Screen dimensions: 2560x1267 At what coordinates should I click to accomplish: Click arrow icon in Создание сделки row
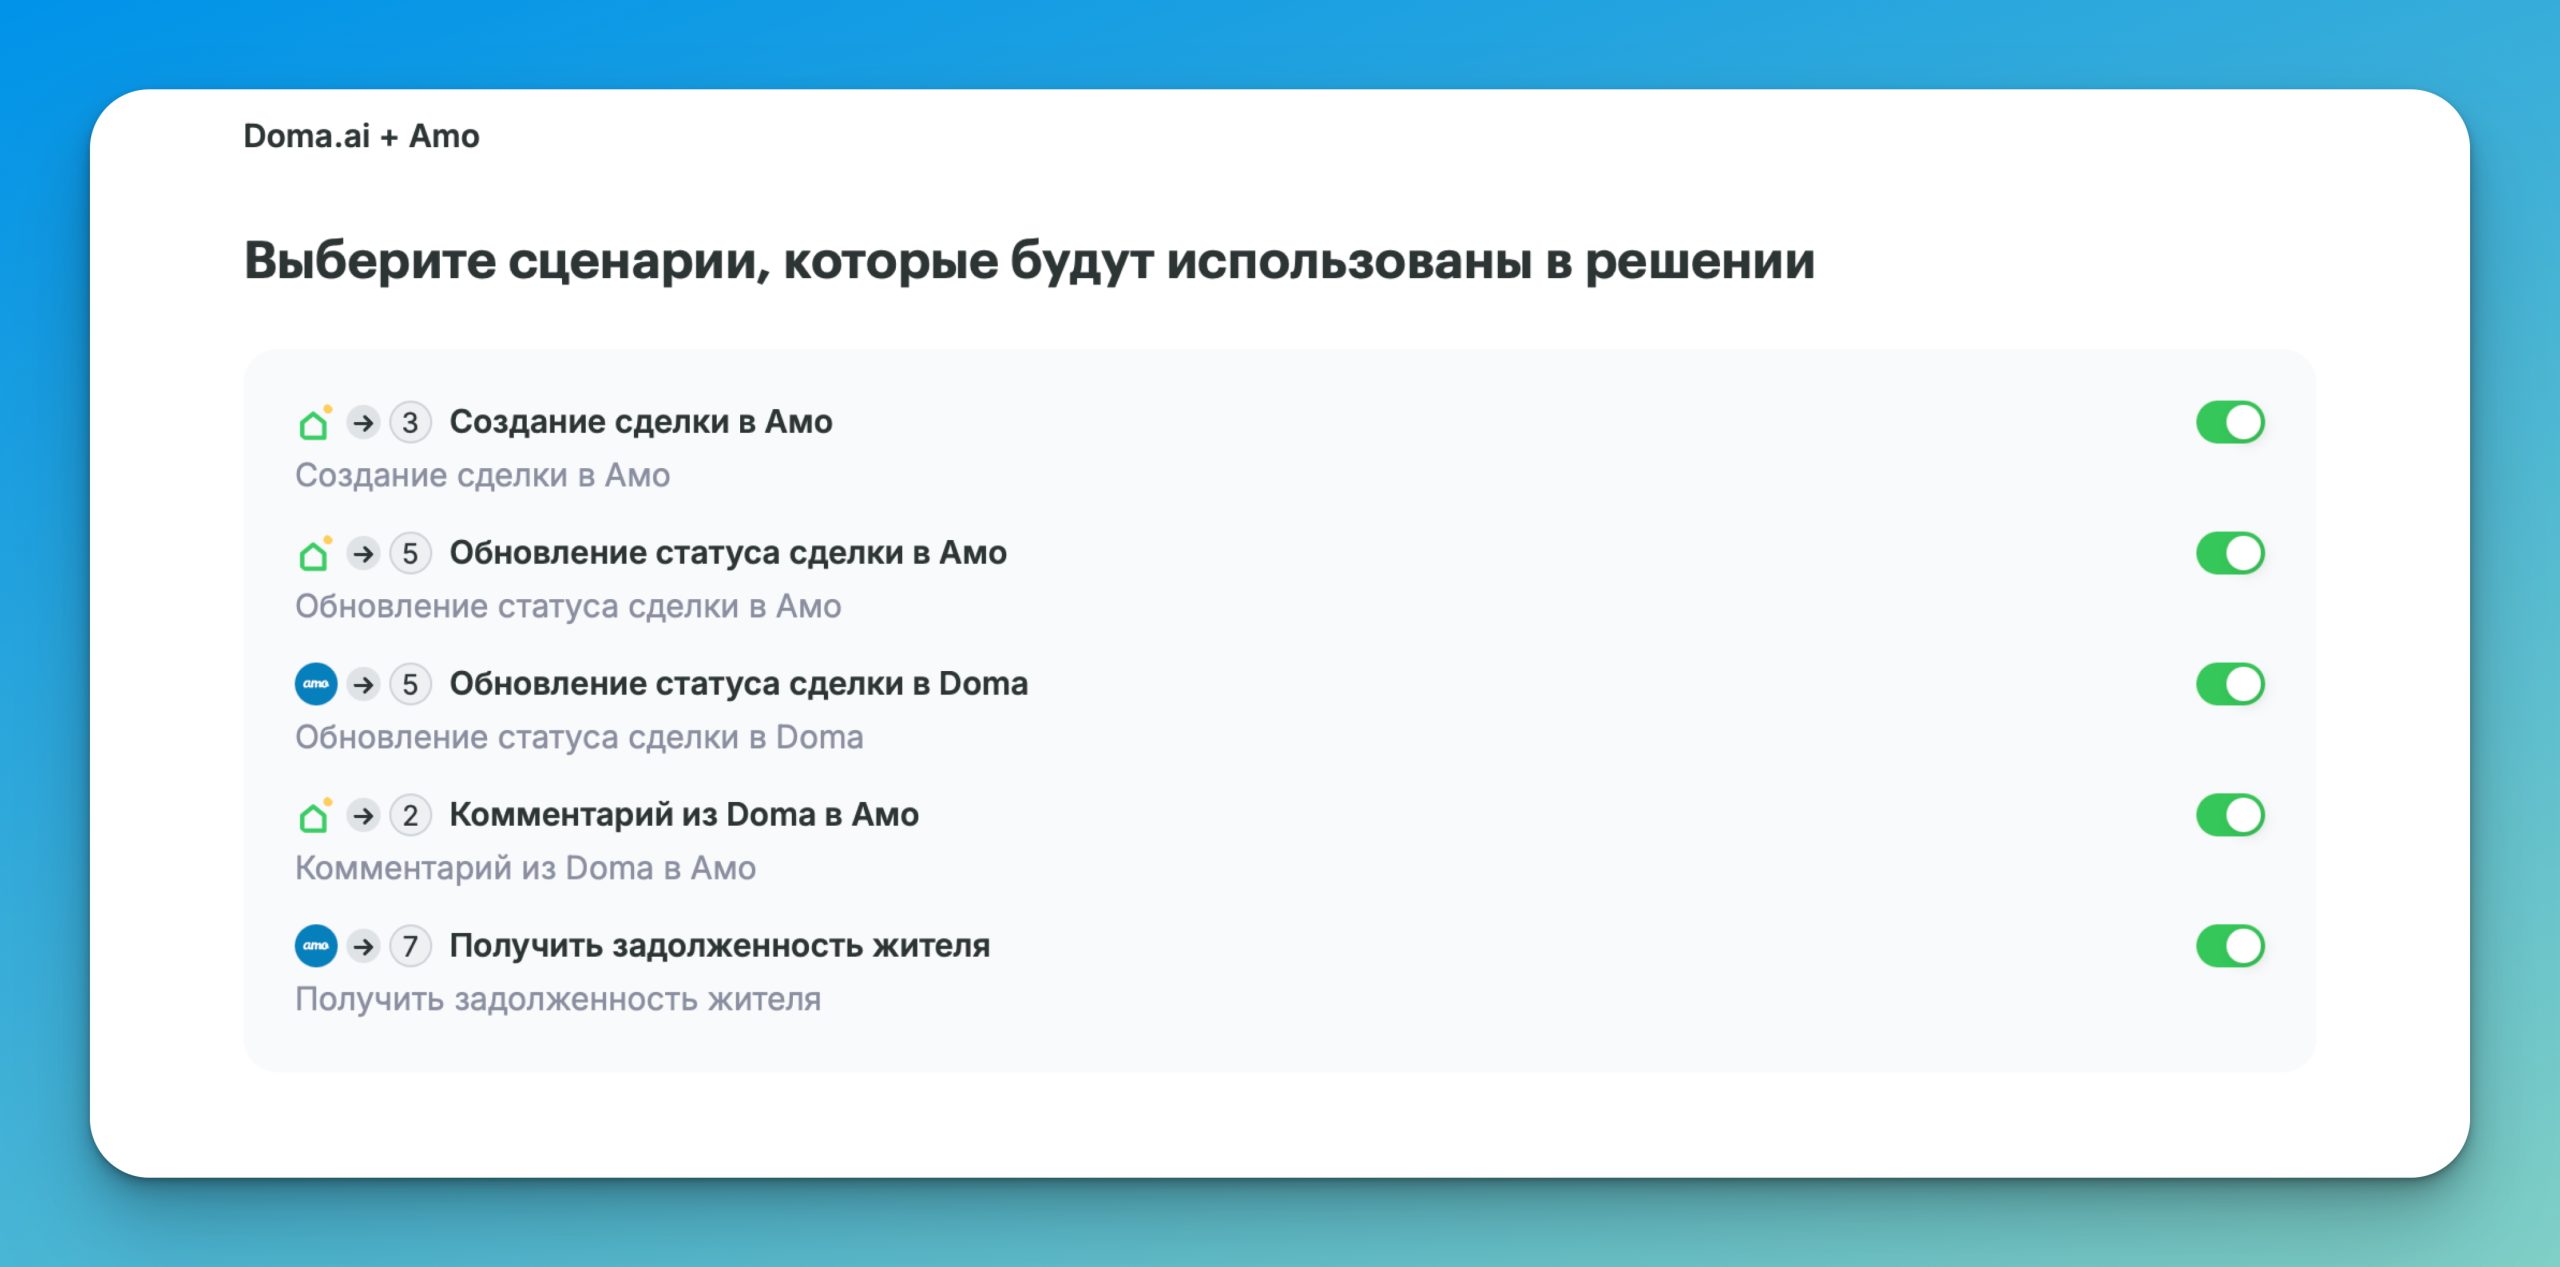364,423
